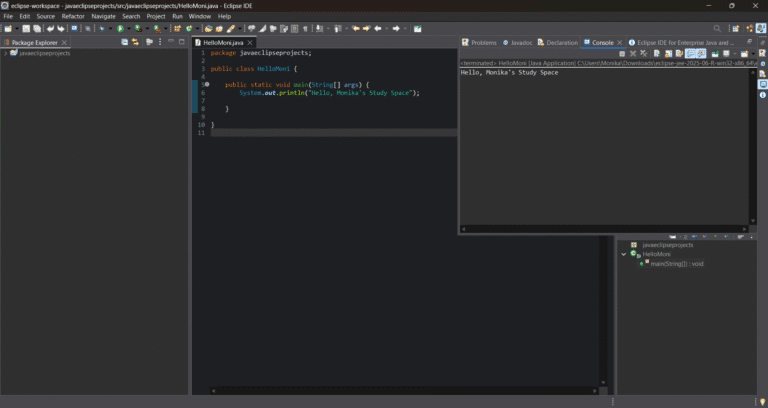Open the Javadoc tab

pyautogui.click(x=521, y=43)
